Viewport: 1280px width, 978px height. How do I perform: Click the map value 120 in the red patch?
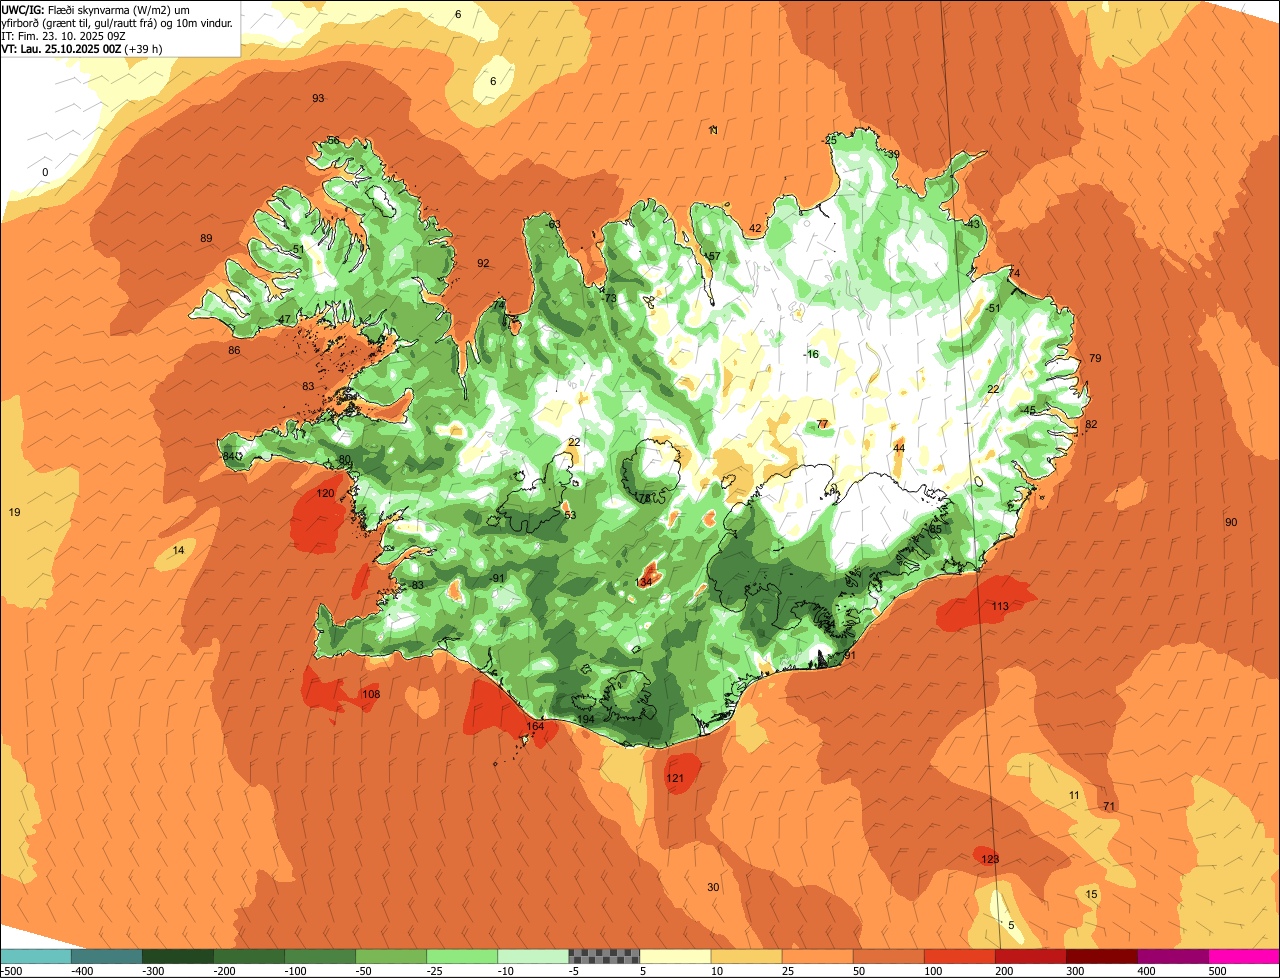click(326, 493)
